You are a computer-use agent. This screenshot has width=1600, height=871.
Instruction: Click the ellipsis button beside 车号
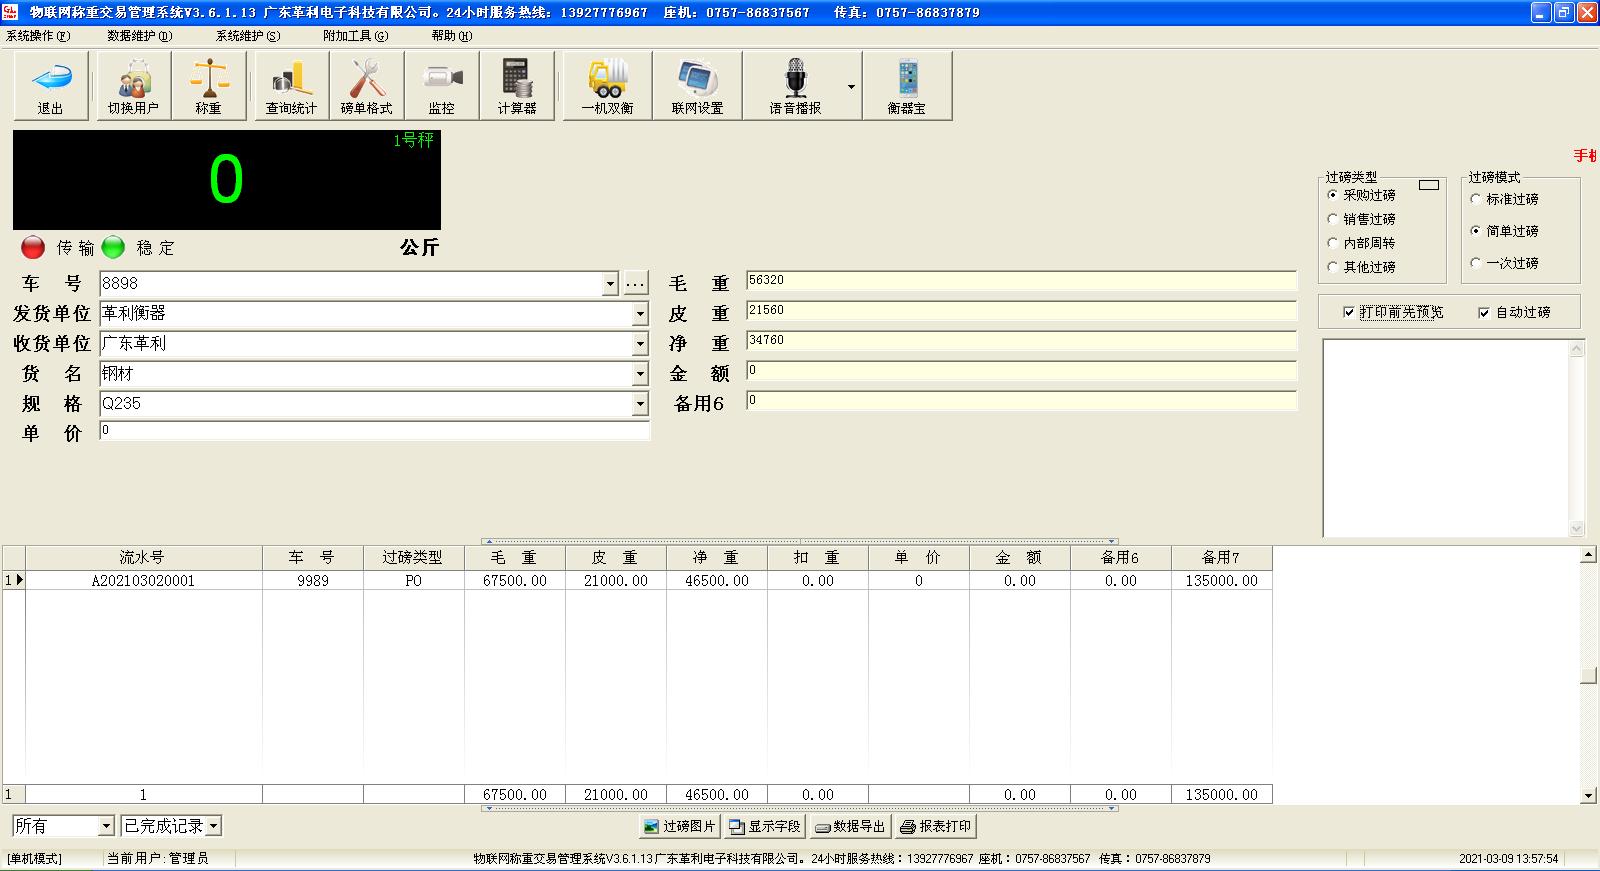coord(635,284)
